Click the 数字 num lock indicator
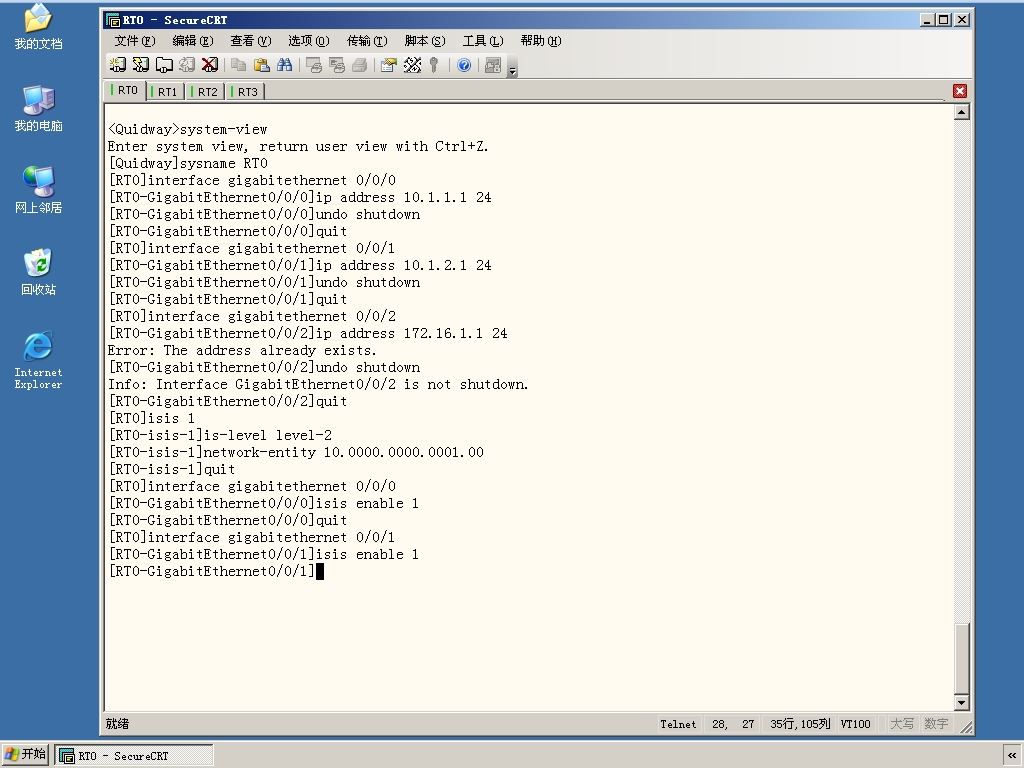Image resolution: width=1024 pixels, height=768 pixels. pyautogui.click(x=936, y=724)
